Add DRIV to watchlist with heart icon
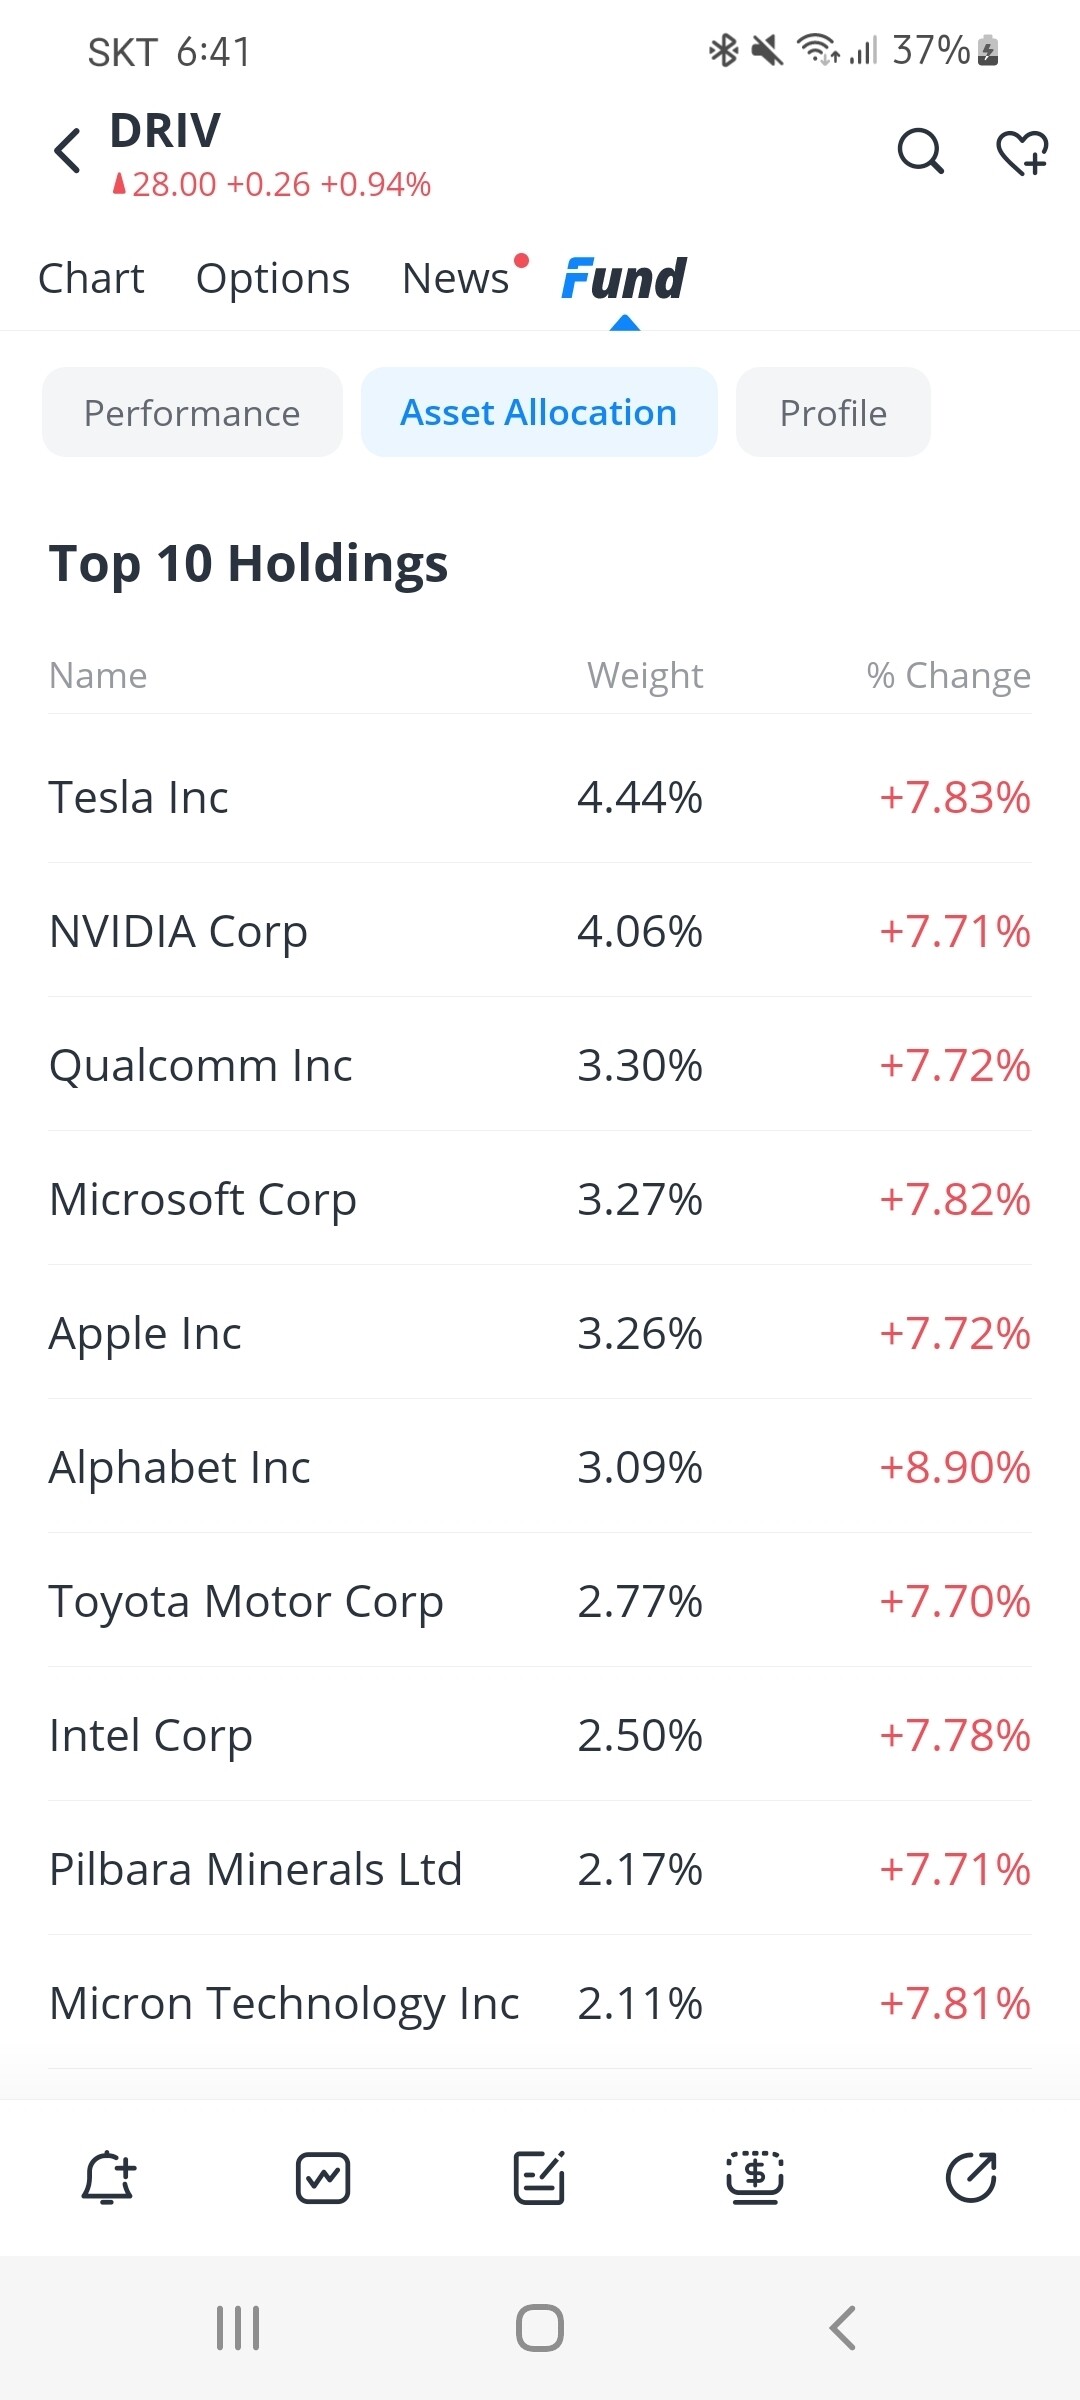1080x2400 pixels. (1022, 153)
